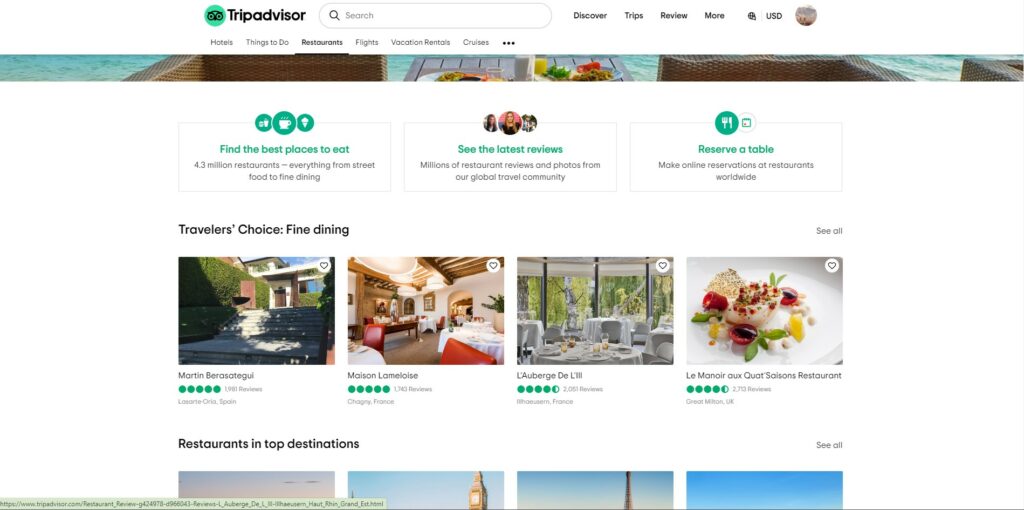Open the USD currency selector
Viewport: 1024px width, 510px height.
point(774,16)
